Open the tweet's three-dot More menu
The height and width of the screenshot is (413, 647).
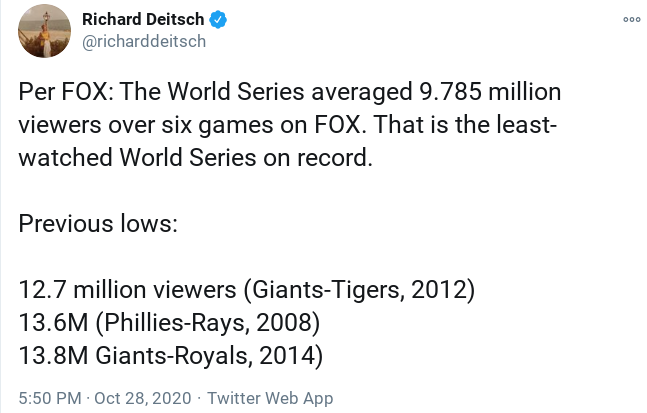(x=631, y=19)
